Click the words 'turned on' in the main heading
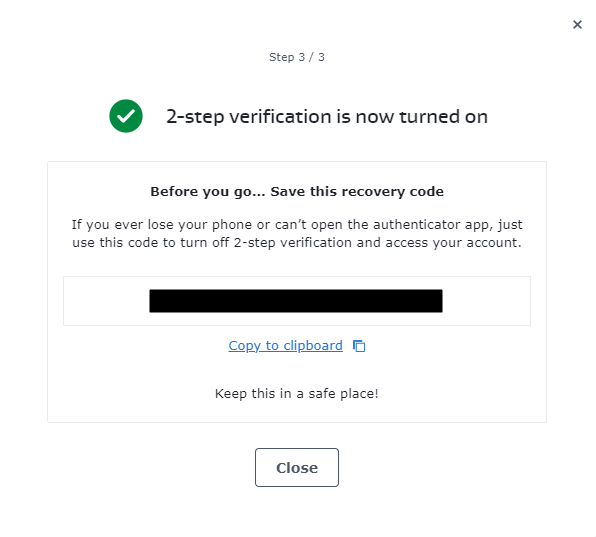Image resolution: width=596 pixels, height=537 pixels. point(444,117)
